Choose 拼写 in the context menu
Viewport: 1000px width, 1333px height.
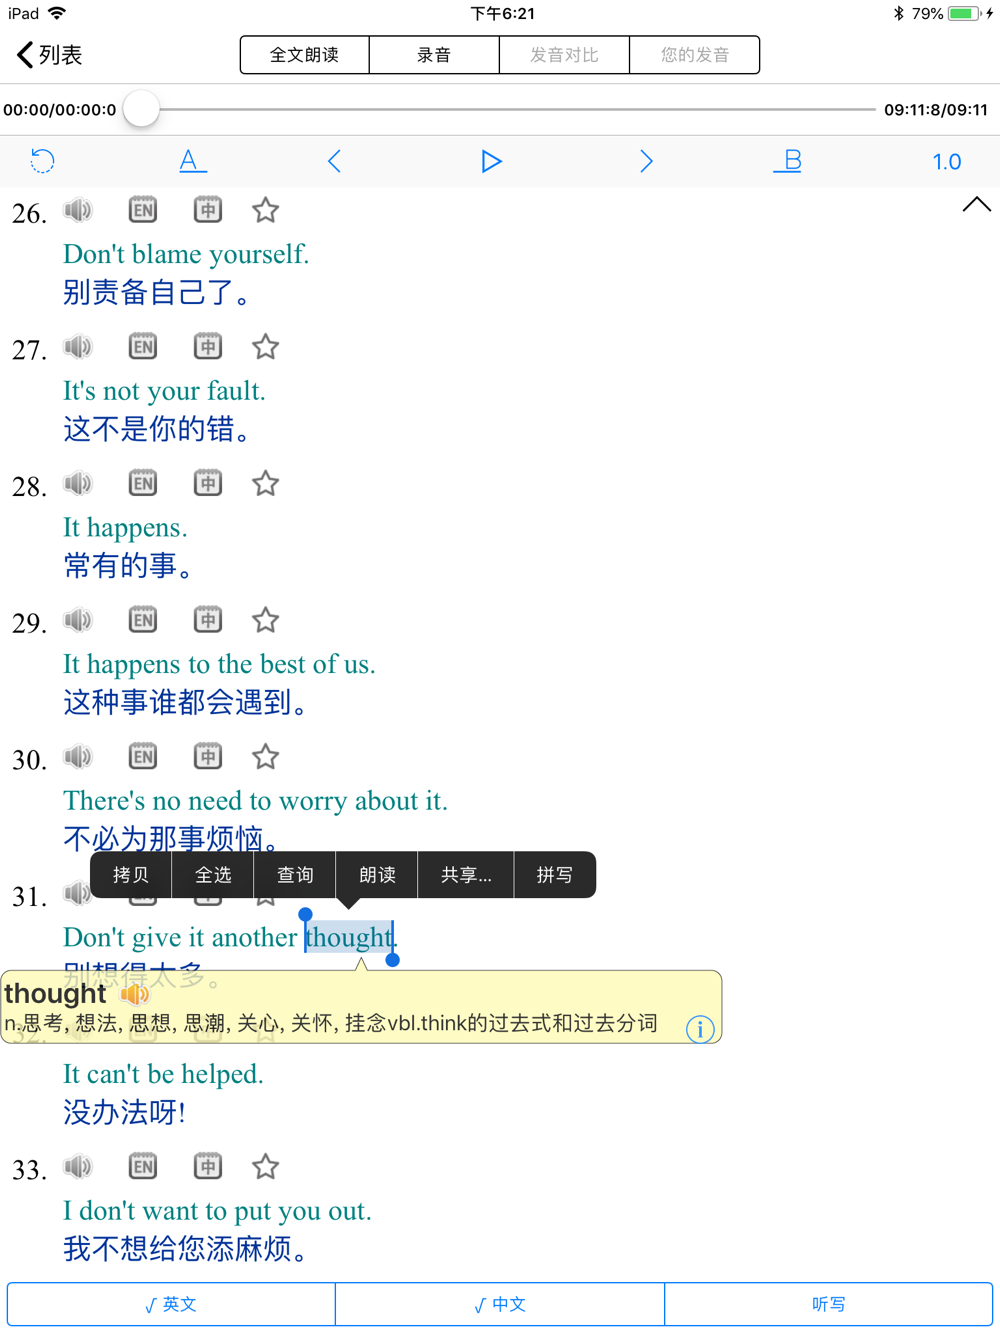click(x=555, y=875)
